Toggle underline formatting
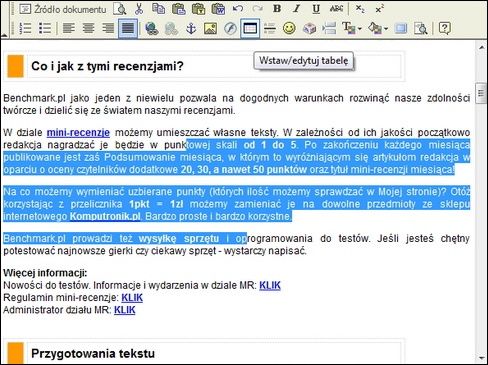The height and width of the screenshot is (365, 488). pos(316,9)
